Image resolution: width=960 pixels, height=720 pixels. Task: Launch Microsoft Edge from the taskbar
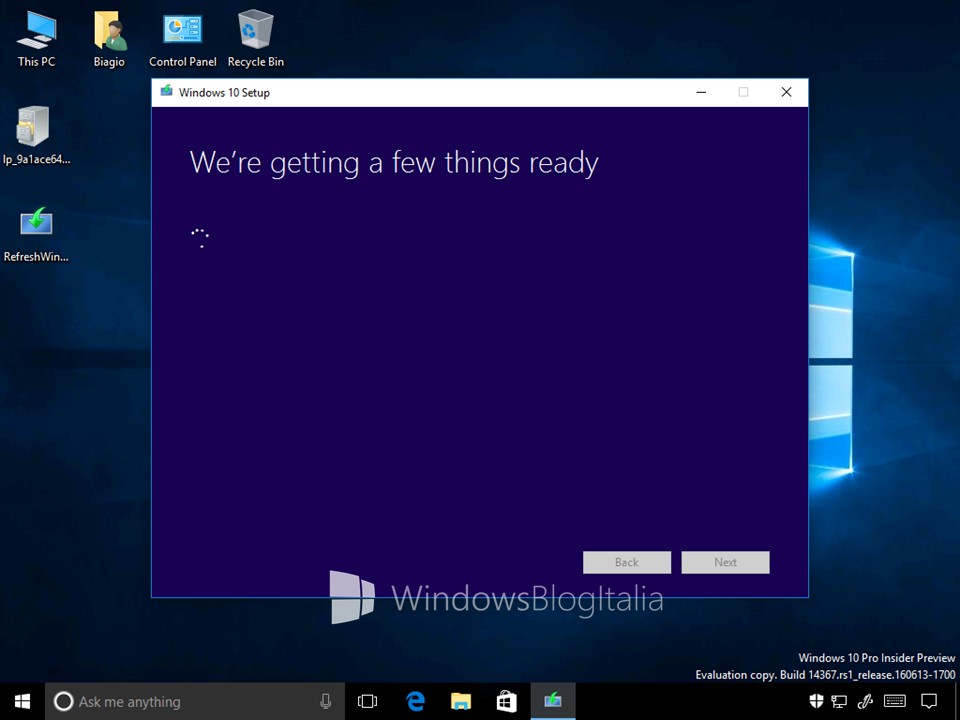416,702
